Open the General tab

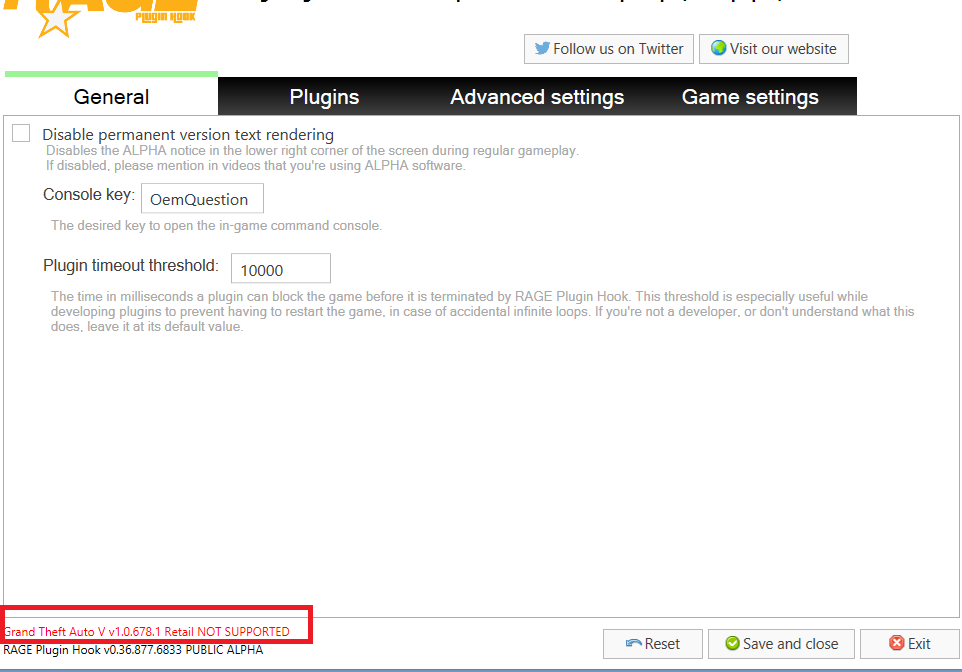[111, 96]
